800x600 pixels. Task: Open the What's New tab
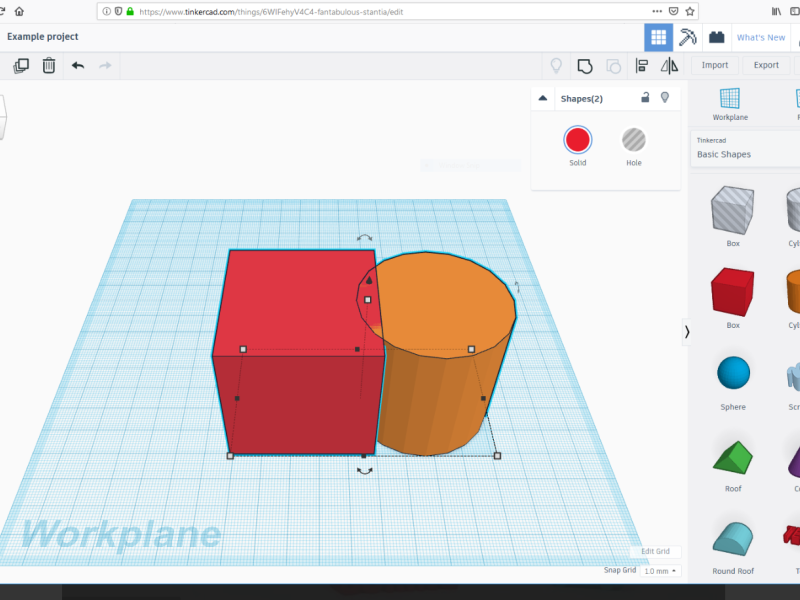760,37
